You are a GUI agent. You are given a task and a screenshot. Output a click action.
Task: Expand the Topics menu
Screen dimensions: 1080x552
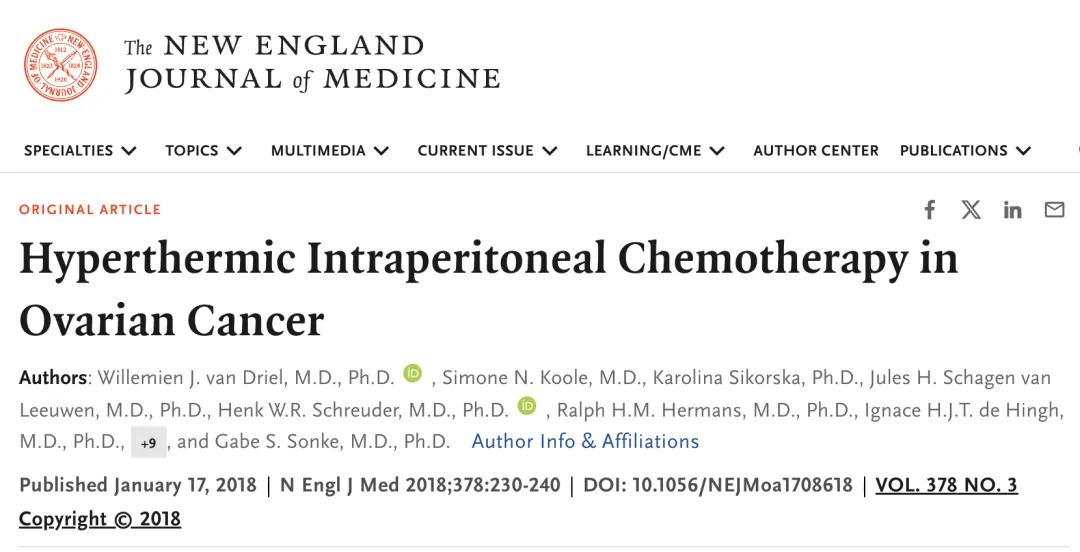coord(204,150)
